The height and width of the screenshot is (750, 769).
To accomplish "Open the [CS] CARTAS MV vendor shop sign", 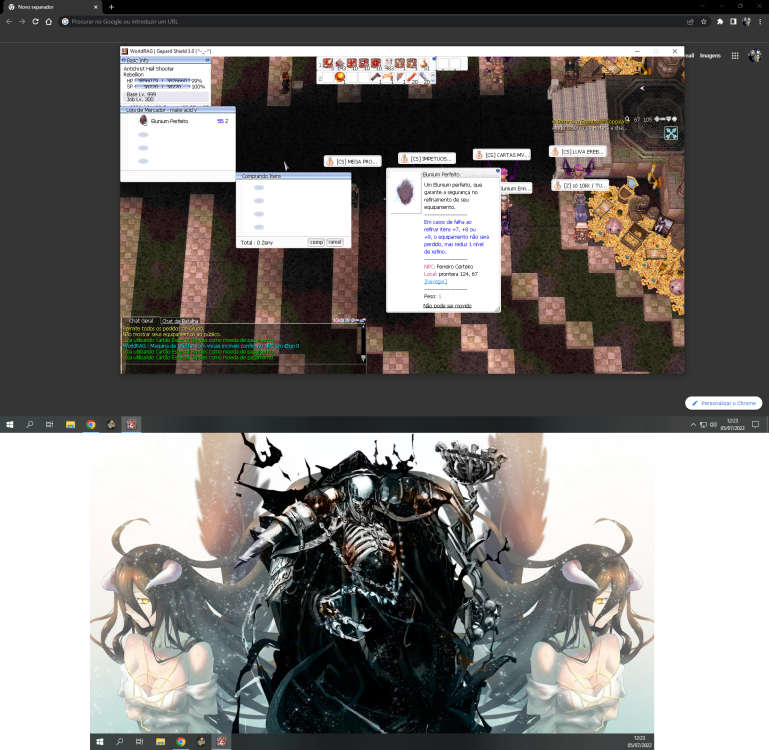I will point(501,155).
